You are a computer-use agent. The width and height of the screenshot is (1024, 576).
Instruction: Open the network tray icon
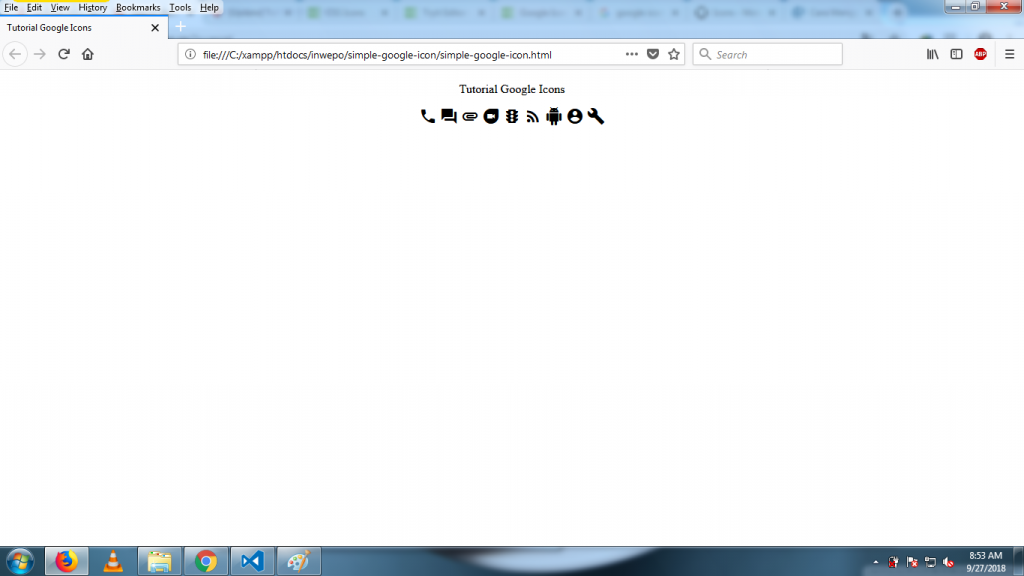click(x=931, y=562)
